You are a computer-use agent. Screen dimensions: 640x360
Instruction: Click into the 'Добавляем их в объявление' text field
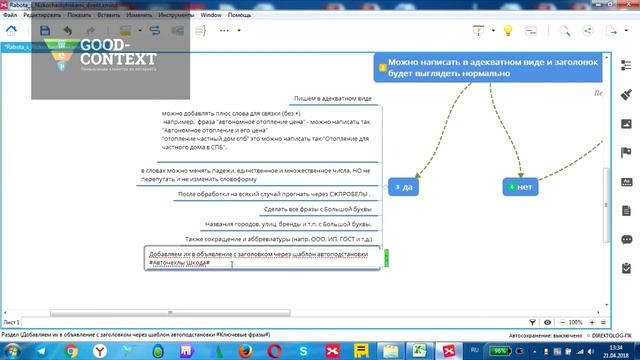[x=262, y=258]
